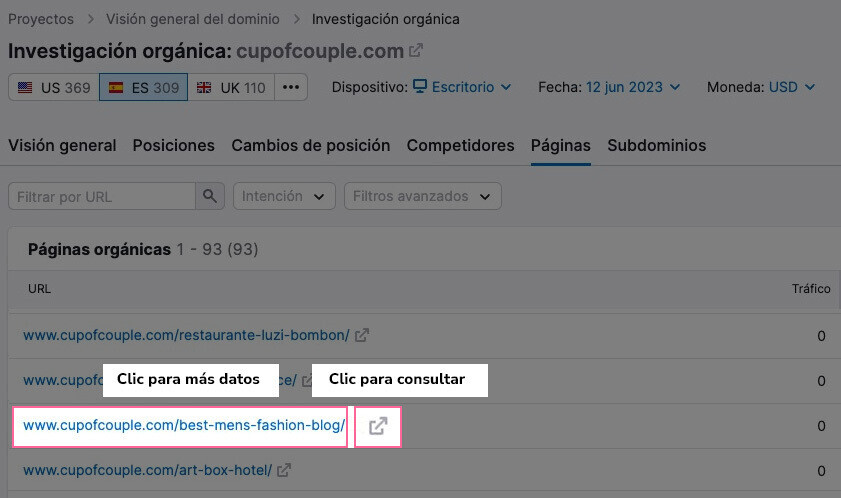Screen dimensions: 841x498
Task: Click traffic value 0 in art-box-hotel row
Action: [821, 471]
